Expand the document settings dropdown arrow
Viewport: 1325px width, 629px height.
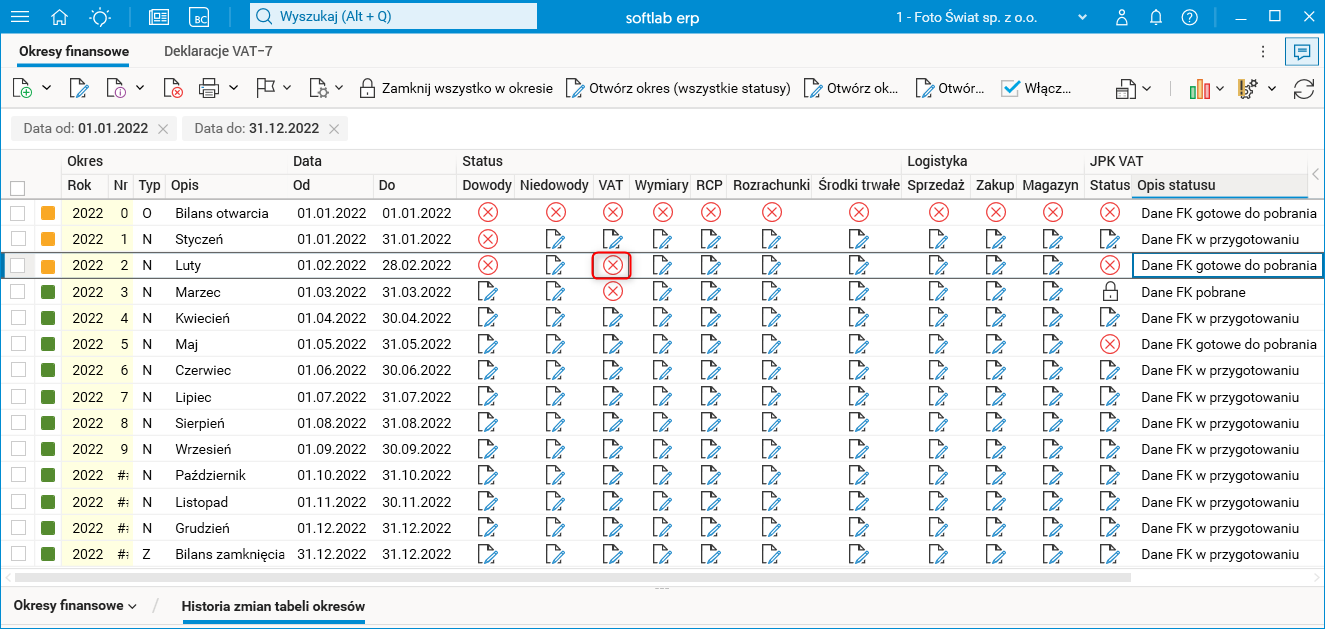(x=339, y=88)
